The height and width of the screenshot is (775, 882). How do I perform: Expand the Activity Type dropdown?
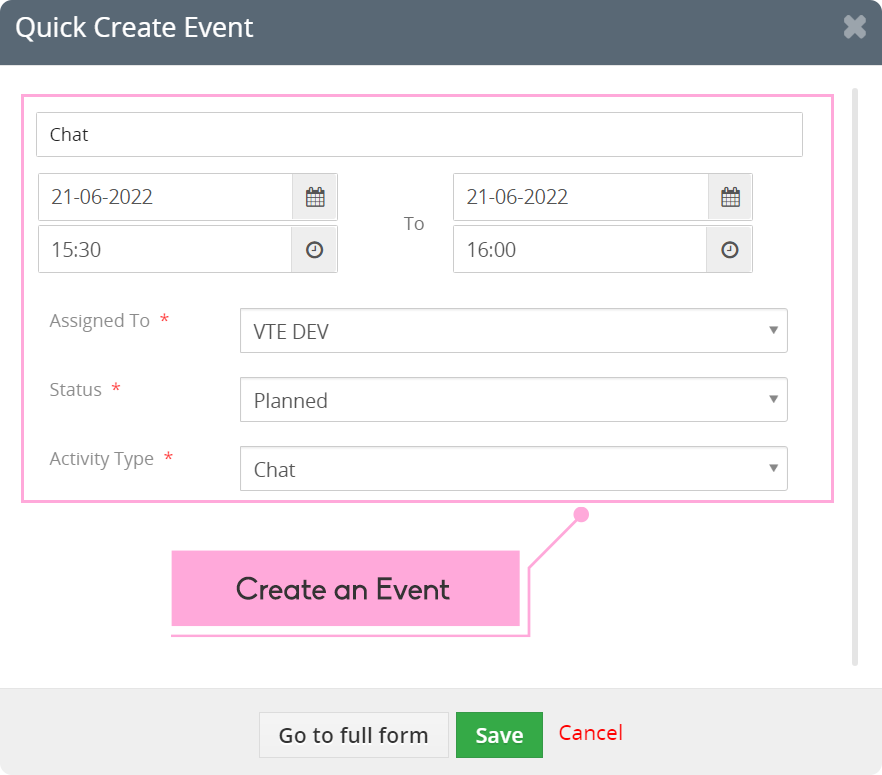coord(514,469)
